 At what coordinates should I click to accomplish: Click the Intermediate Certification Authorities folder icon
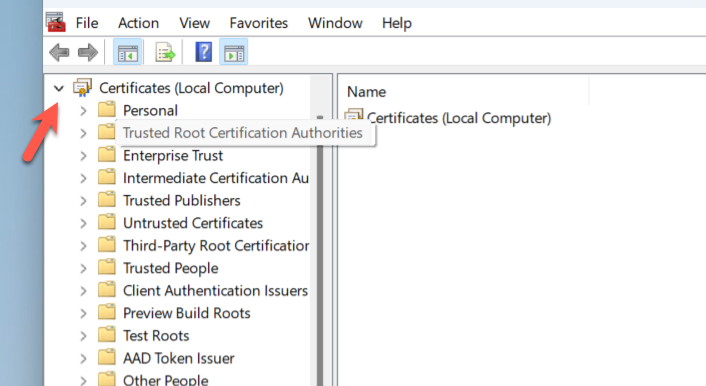click(107, 177)
